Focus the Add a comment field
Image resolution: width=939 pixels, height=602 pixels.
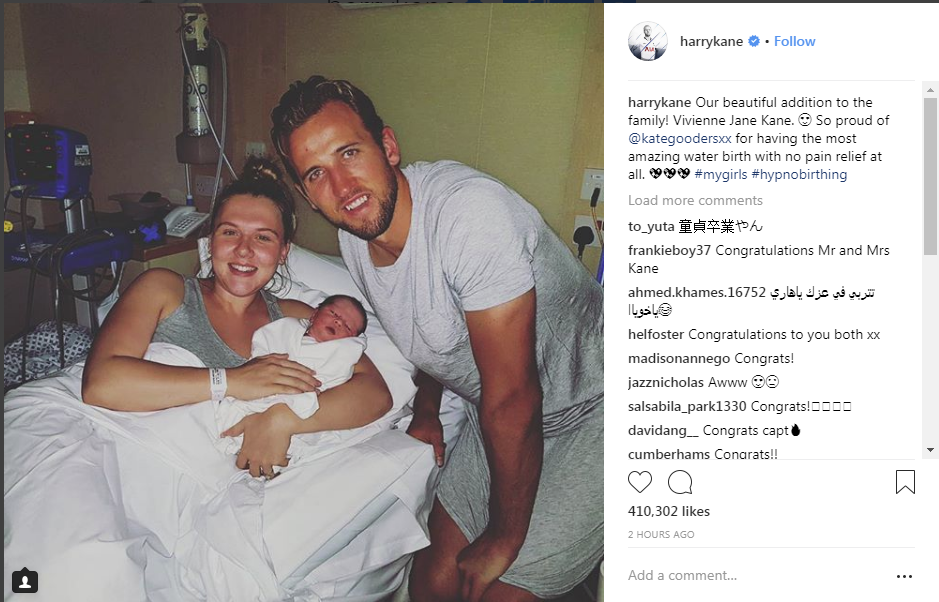pos(755,576)
